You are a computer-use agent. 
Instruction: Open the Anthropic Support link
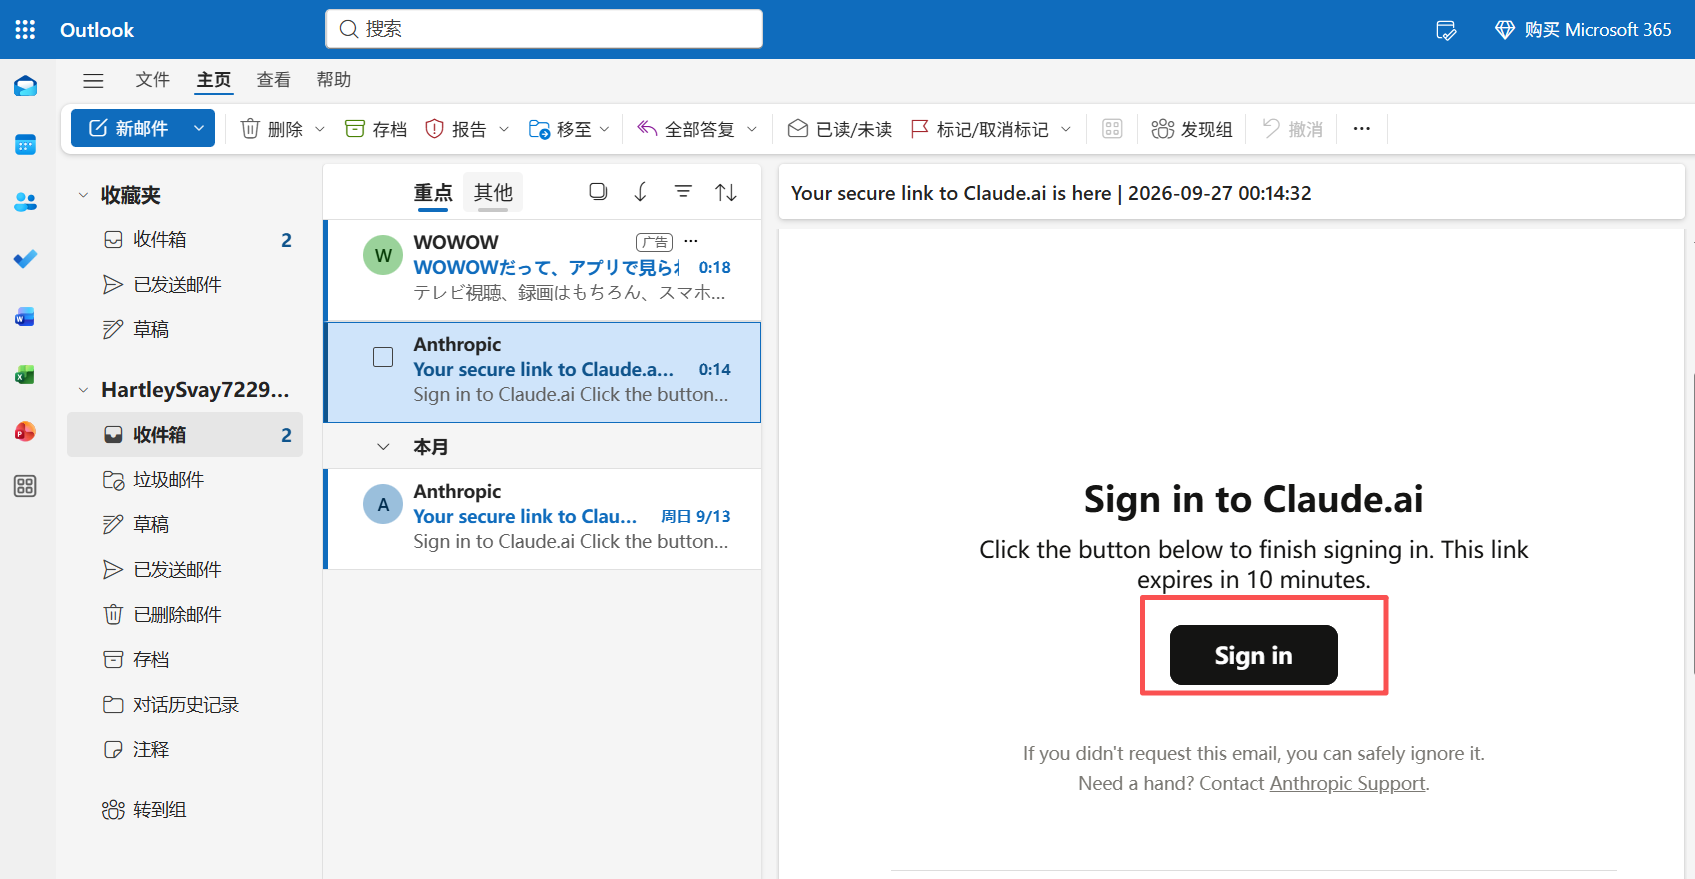tap(1347, 783)
